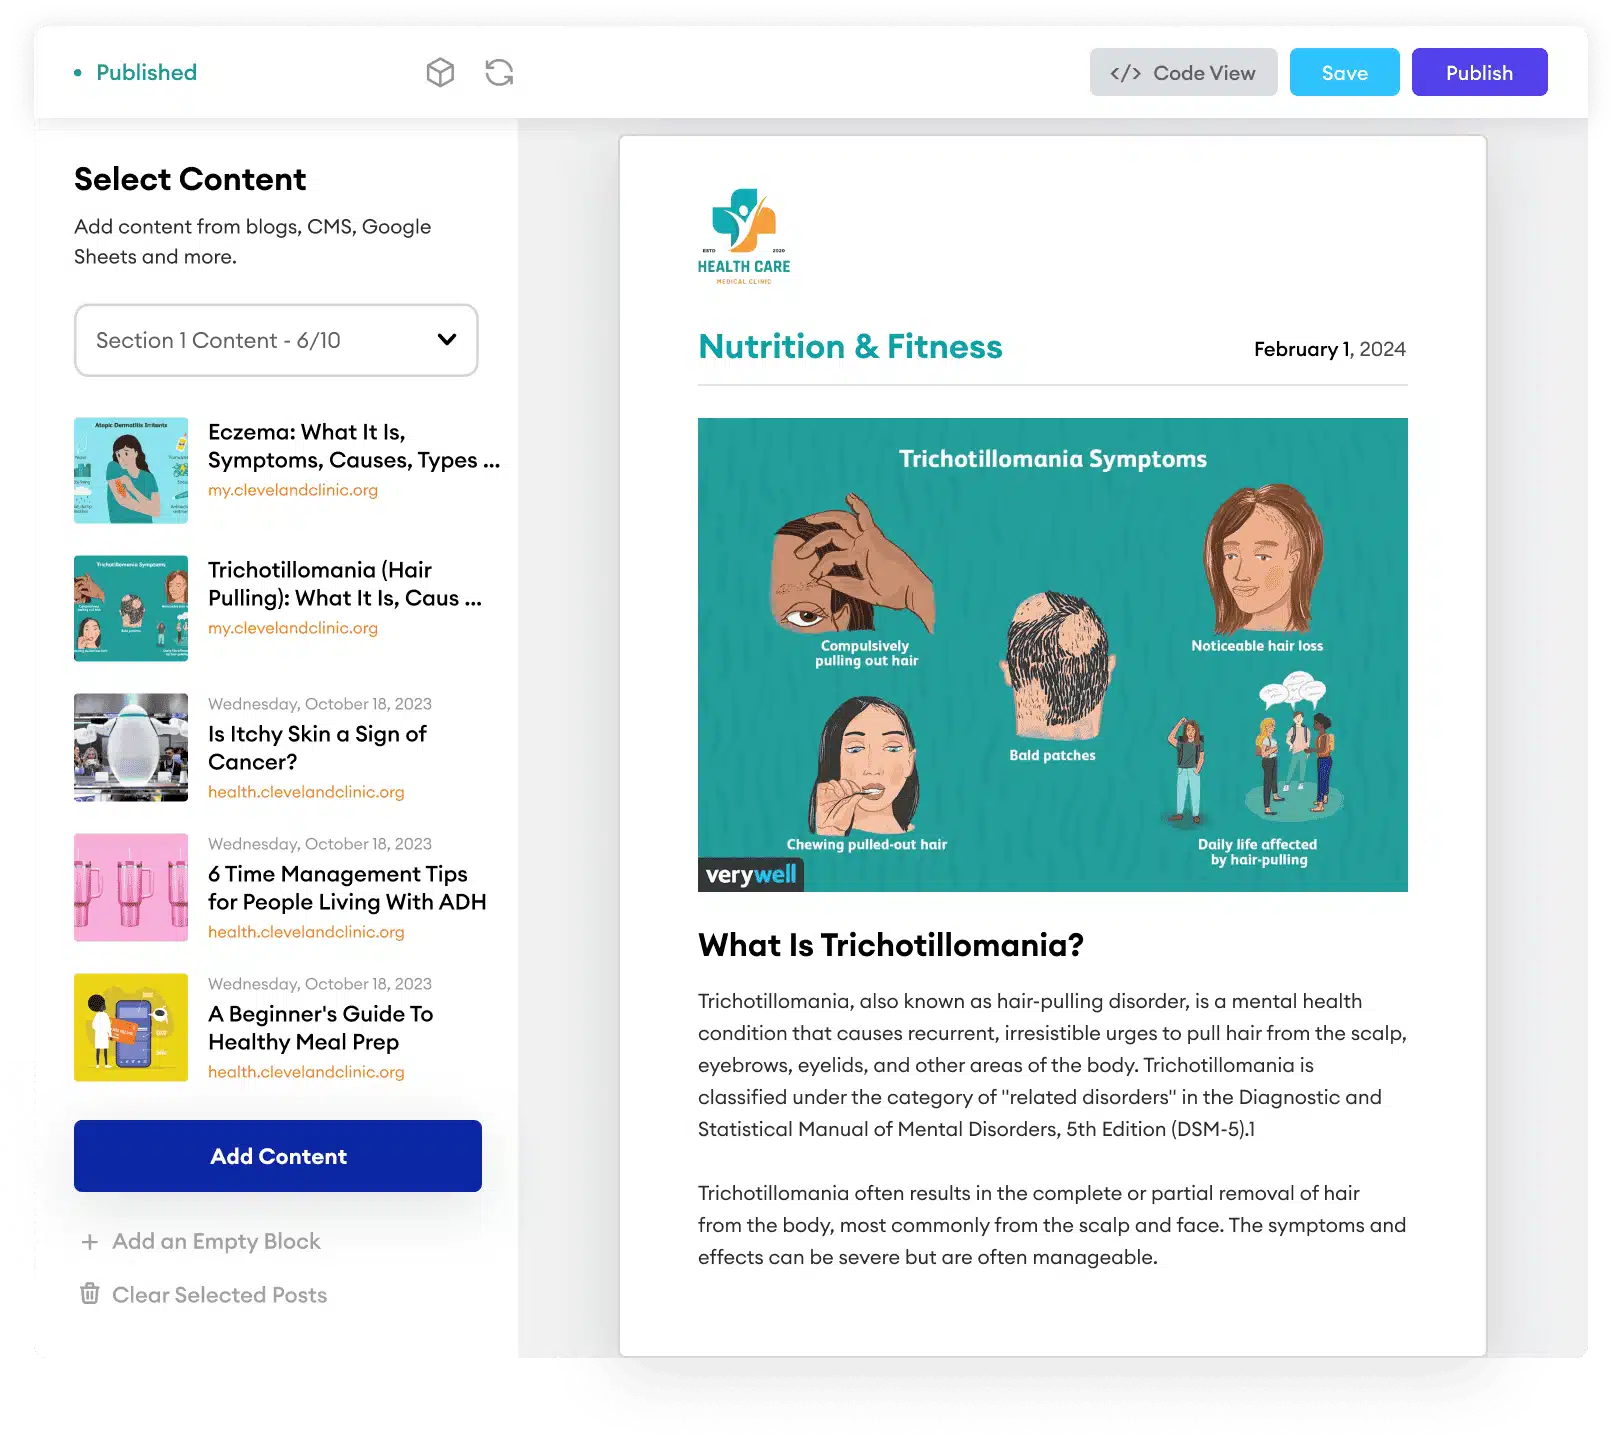
Task: Click the refresh sync icon
Action: pos(499,72)
